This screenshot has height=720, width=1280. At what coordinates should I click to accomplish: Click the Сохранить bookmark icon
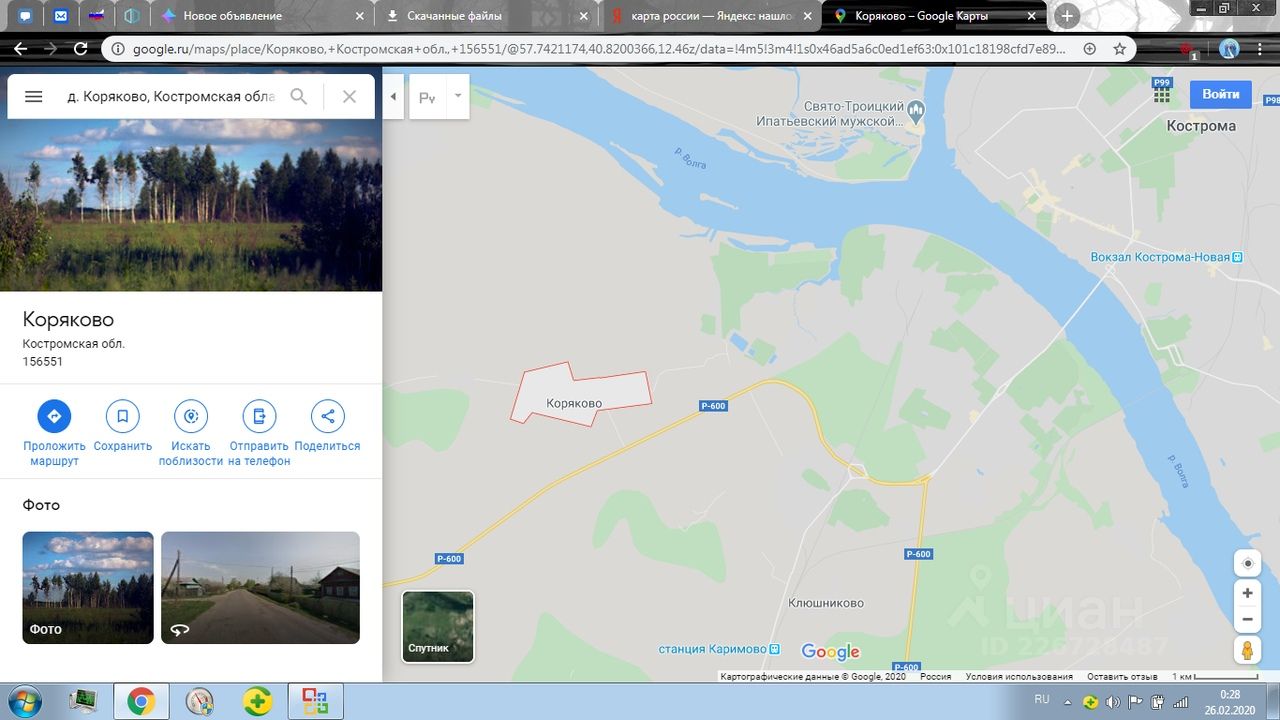point(122,416)
